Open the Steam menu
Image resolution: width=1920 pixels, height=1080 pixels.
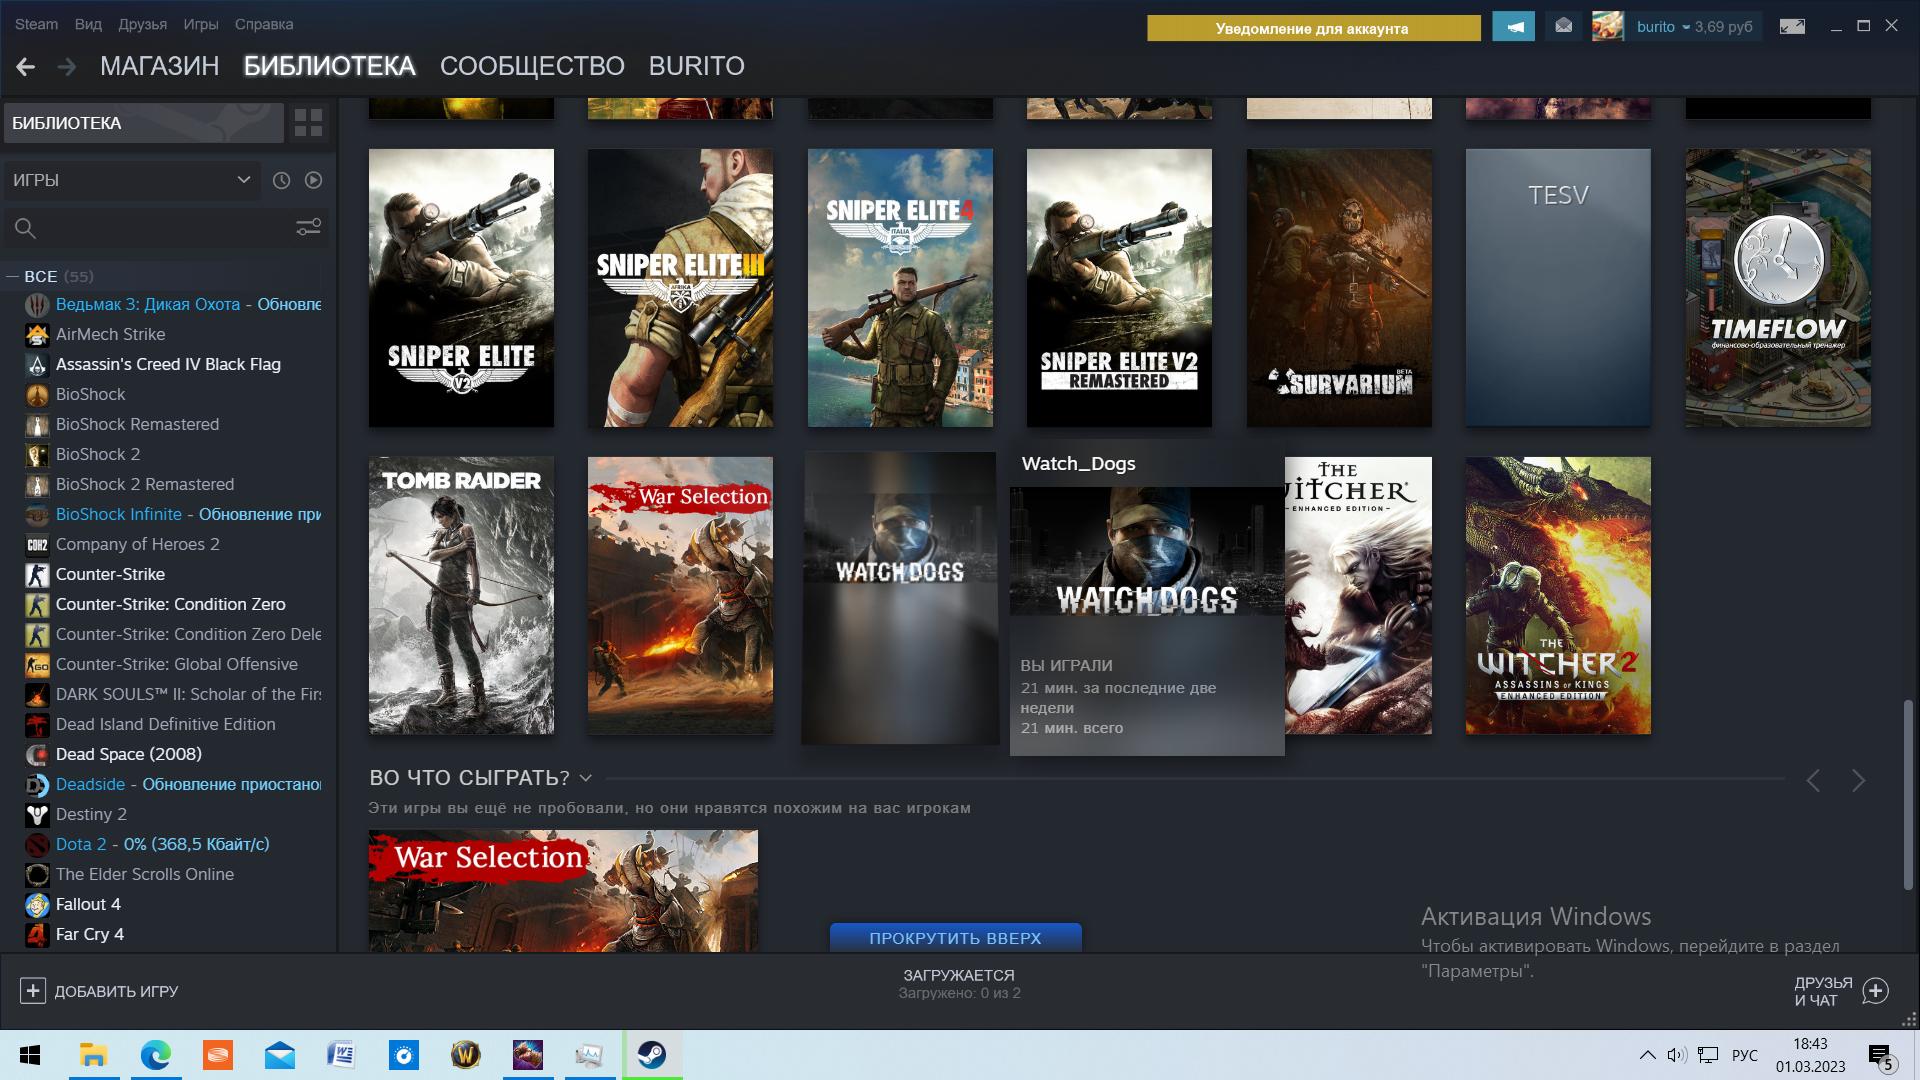(36, 24)
